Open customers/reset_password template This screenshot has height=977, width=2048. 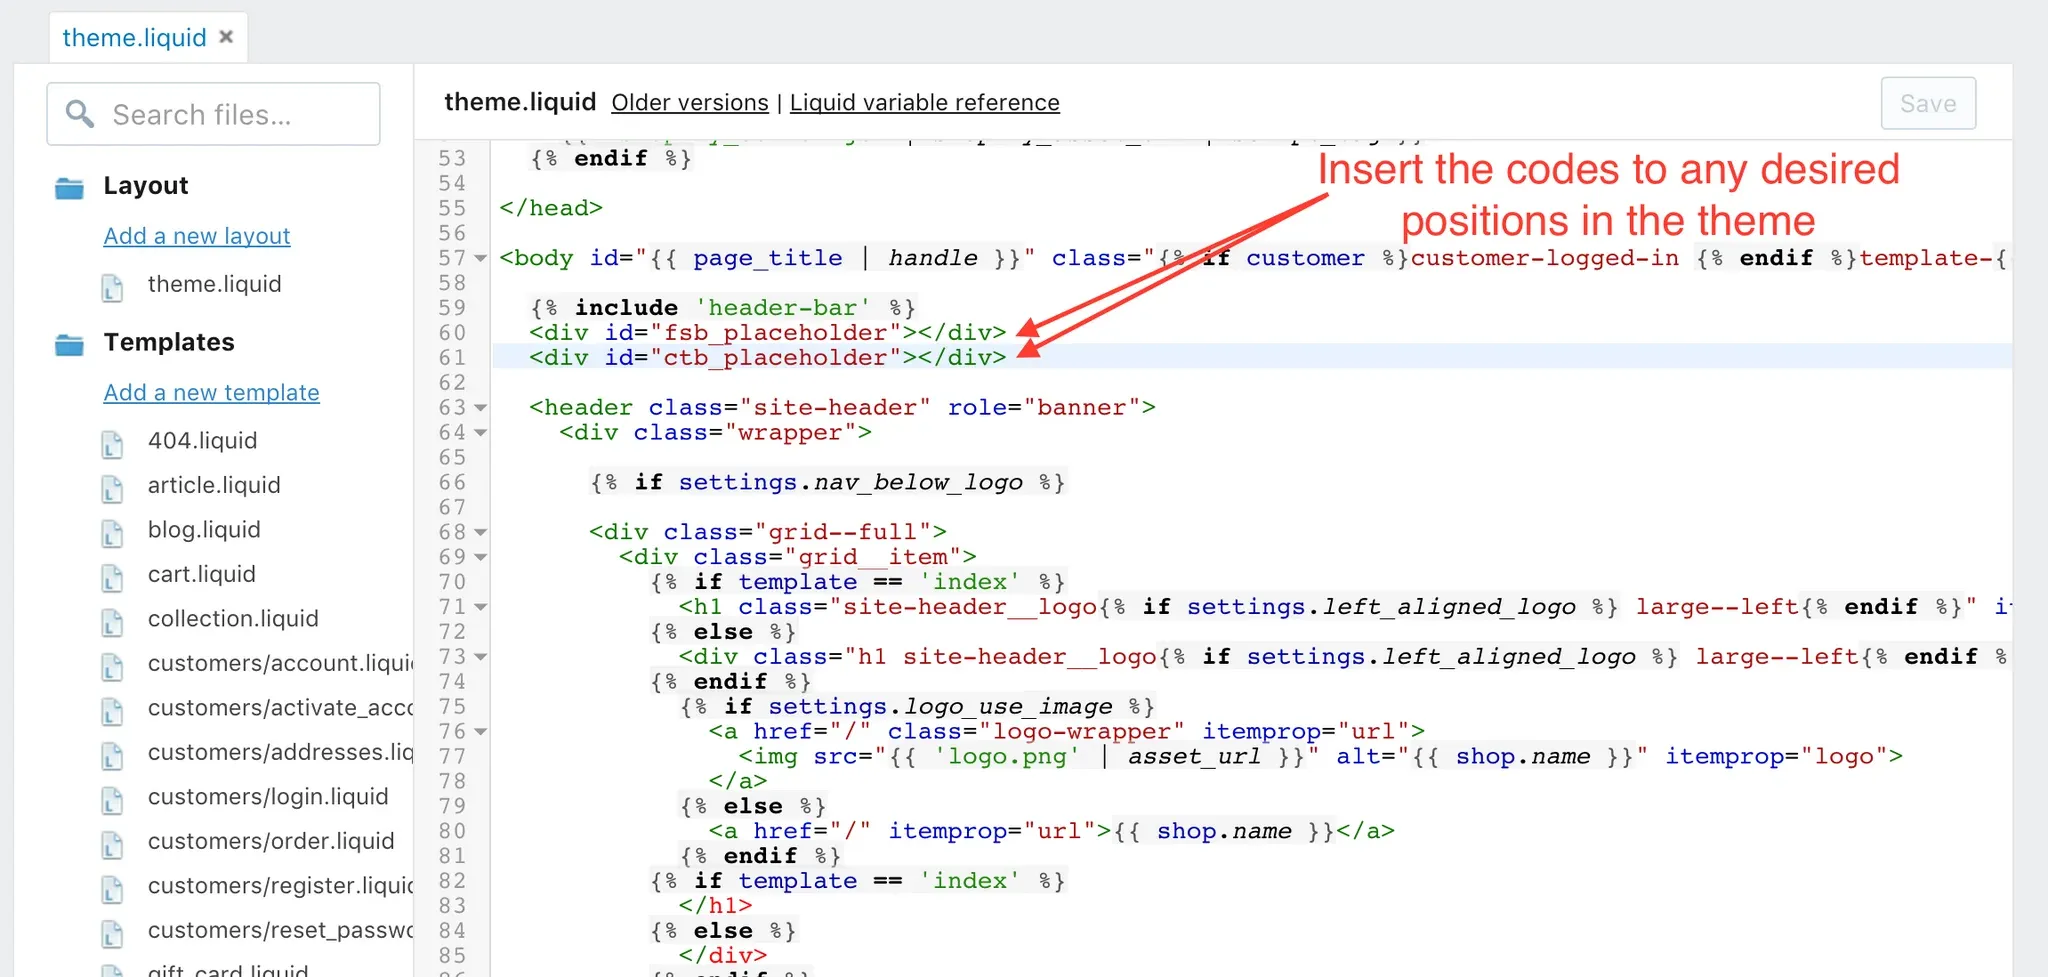(x=280, y=930)
